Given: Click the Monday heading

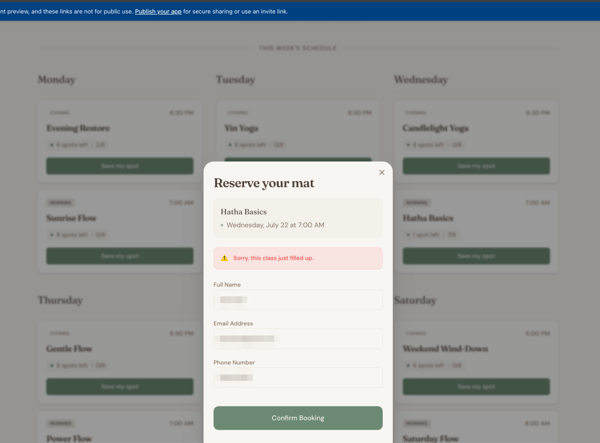Looking at the screenshot, I should [57, 80].
